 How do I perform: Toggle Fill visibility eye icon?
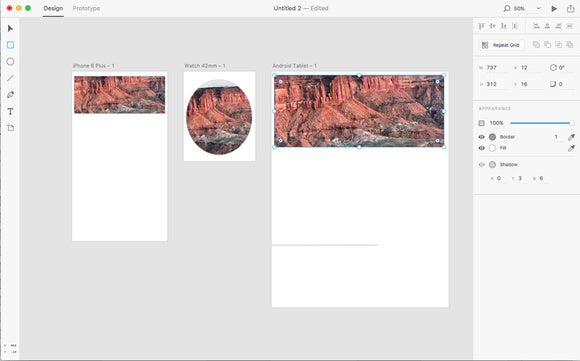point(481,148)
